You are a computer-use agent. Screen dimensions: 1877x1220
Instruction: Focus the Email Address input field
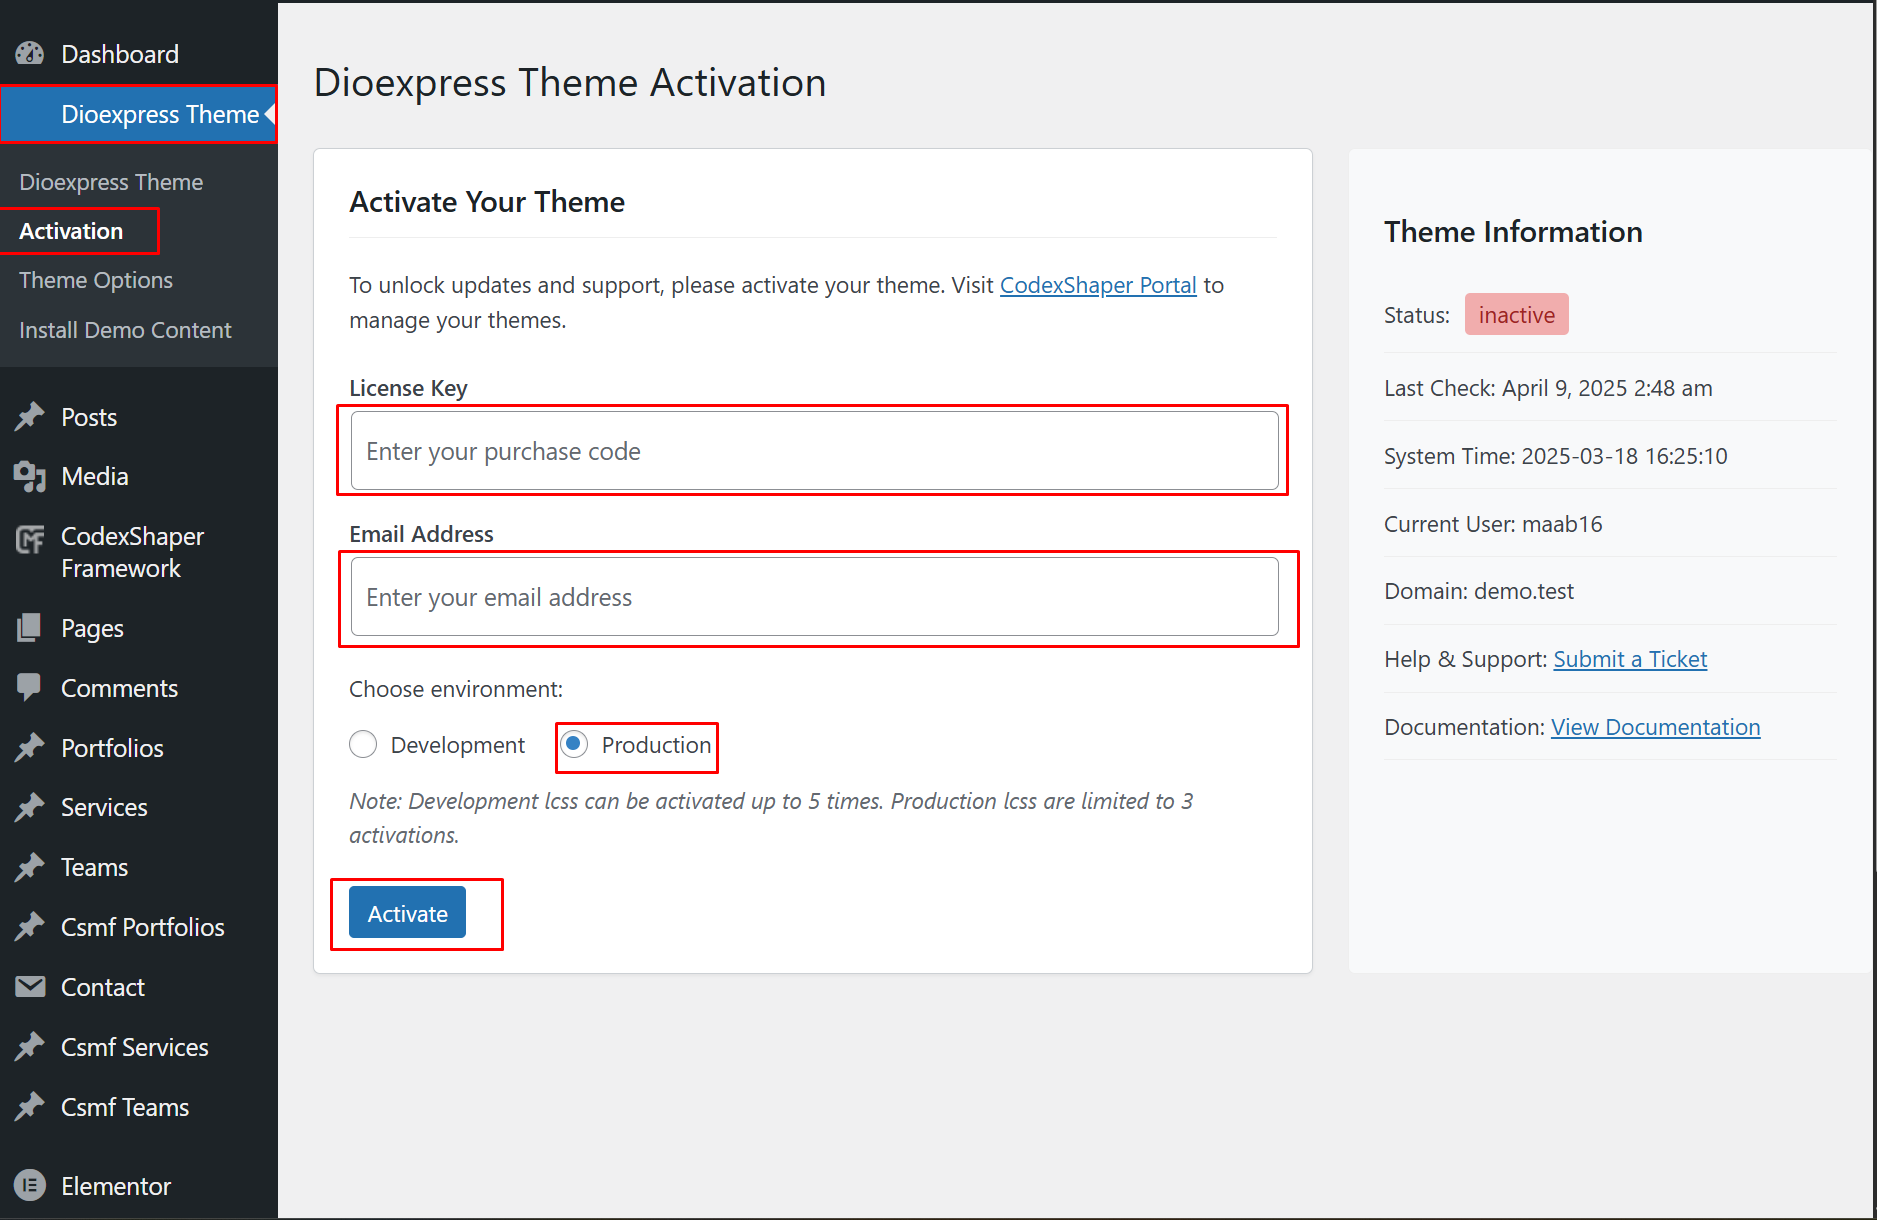[814, 597]
